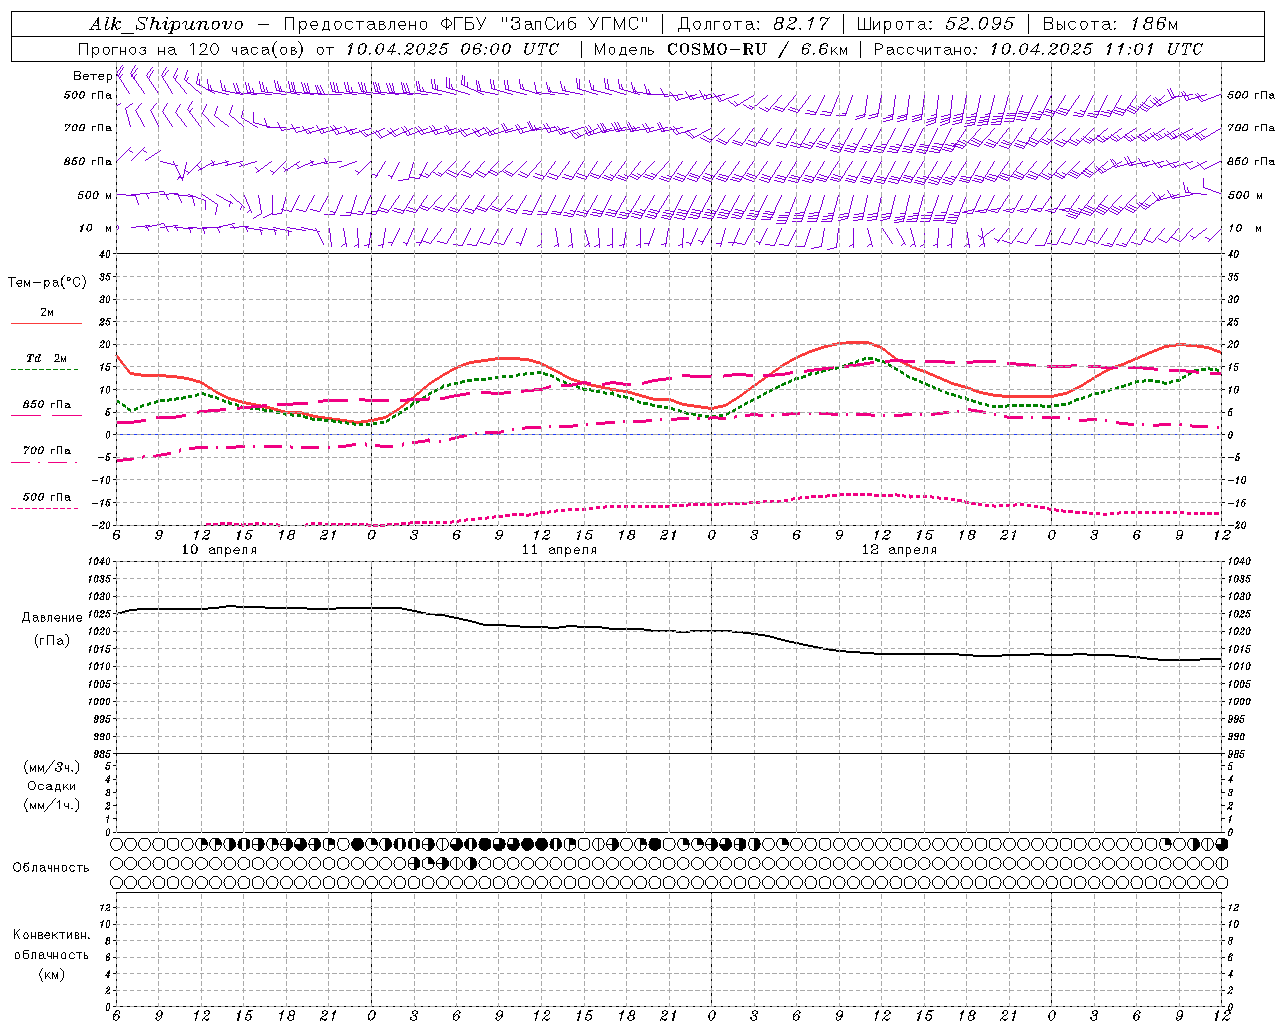Click the forecast start time 10.04.2025 06:00 UTC
The height and width of the screenshot is (1024, 1280).
[452, 49]
